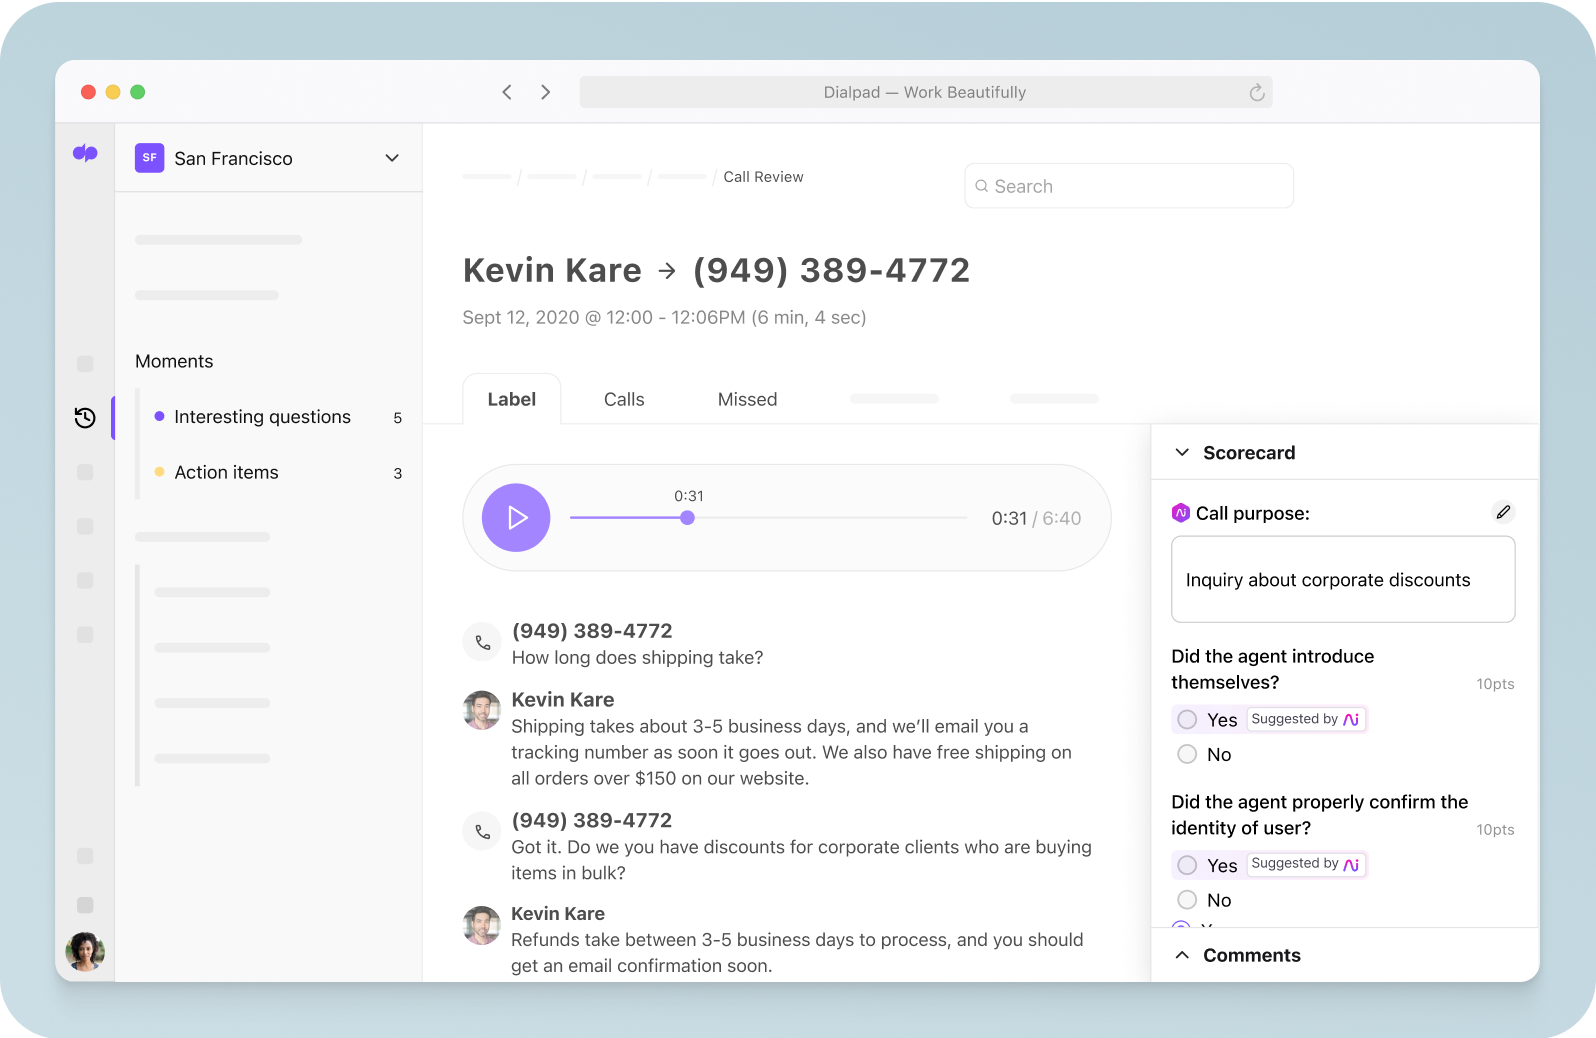The height and width of the screenshot is (1038, 1596).
Task: Click the phone icon beside the corporate discounts question
Action: (482, 831)
